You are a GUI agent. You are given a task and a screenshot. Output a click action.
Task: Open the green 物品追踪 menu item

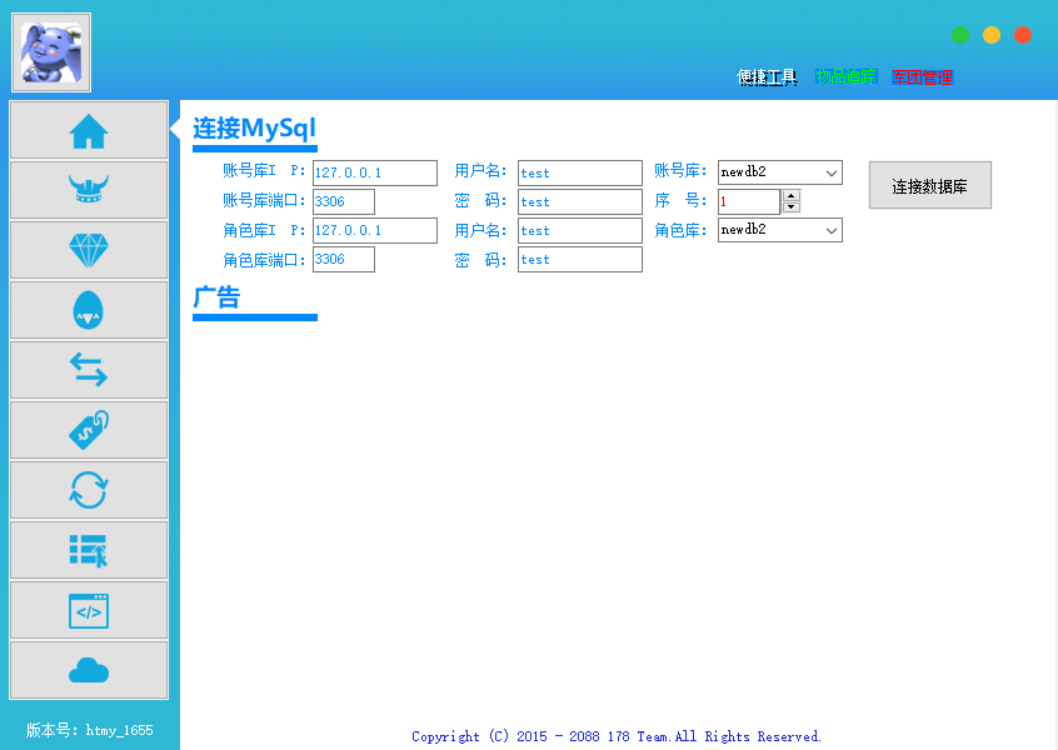pos(845,77)
